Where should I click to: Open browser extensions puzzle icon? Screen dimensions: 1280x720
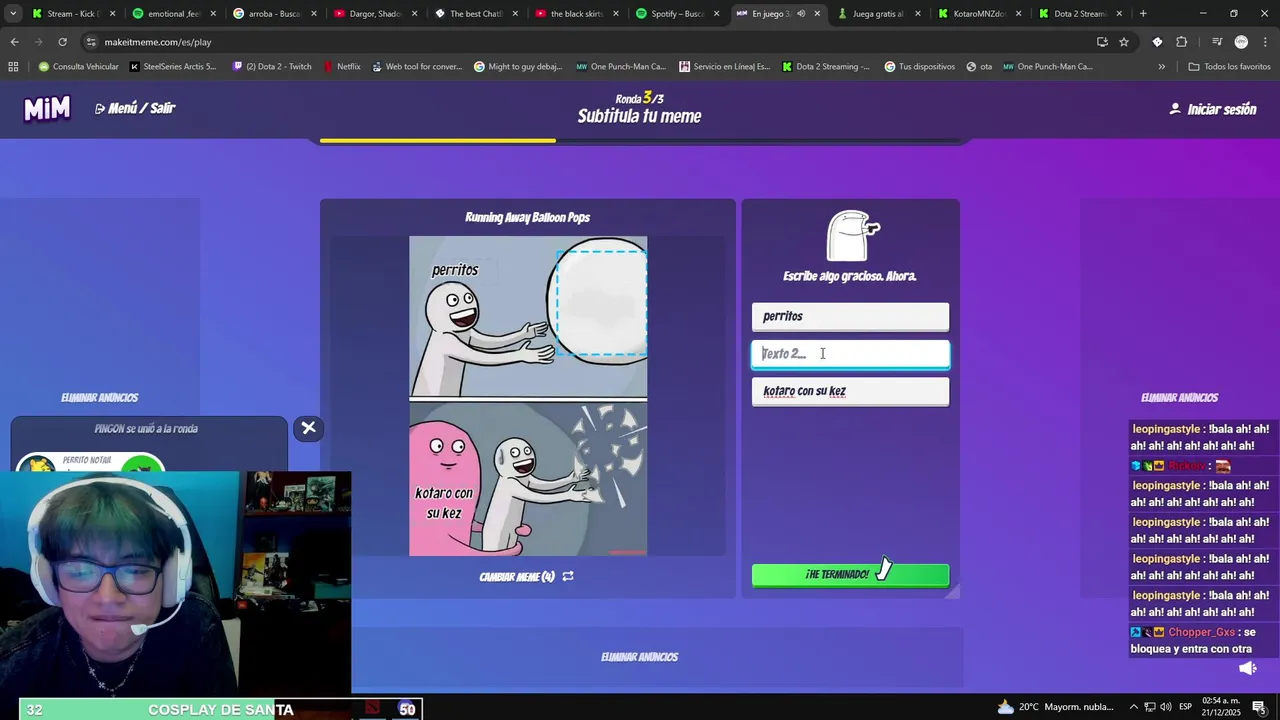tap(1181, 42)
